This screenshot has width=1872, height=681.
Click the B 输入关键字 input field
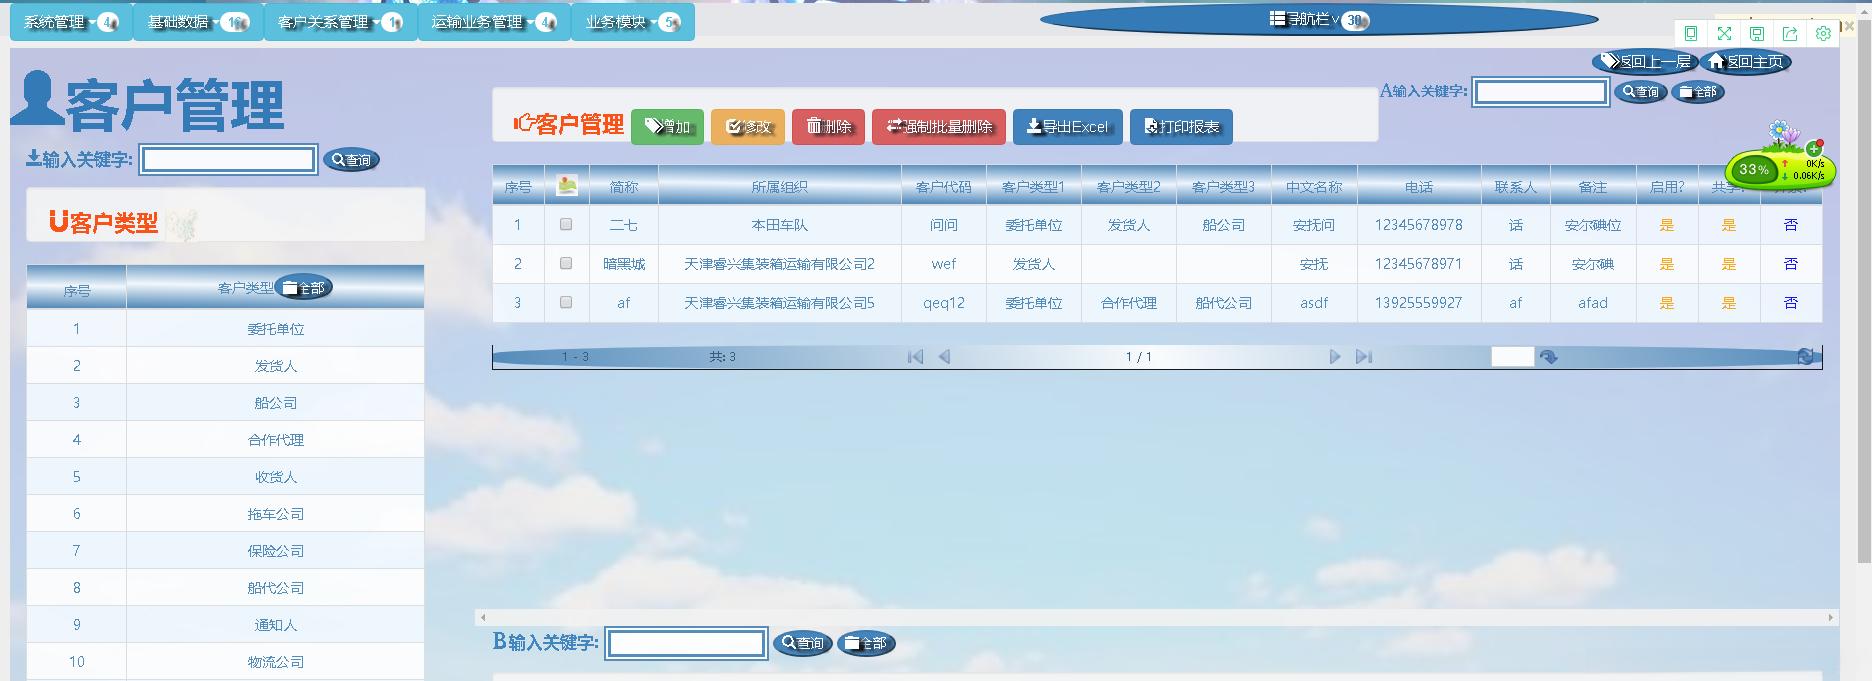click(687, 643)
